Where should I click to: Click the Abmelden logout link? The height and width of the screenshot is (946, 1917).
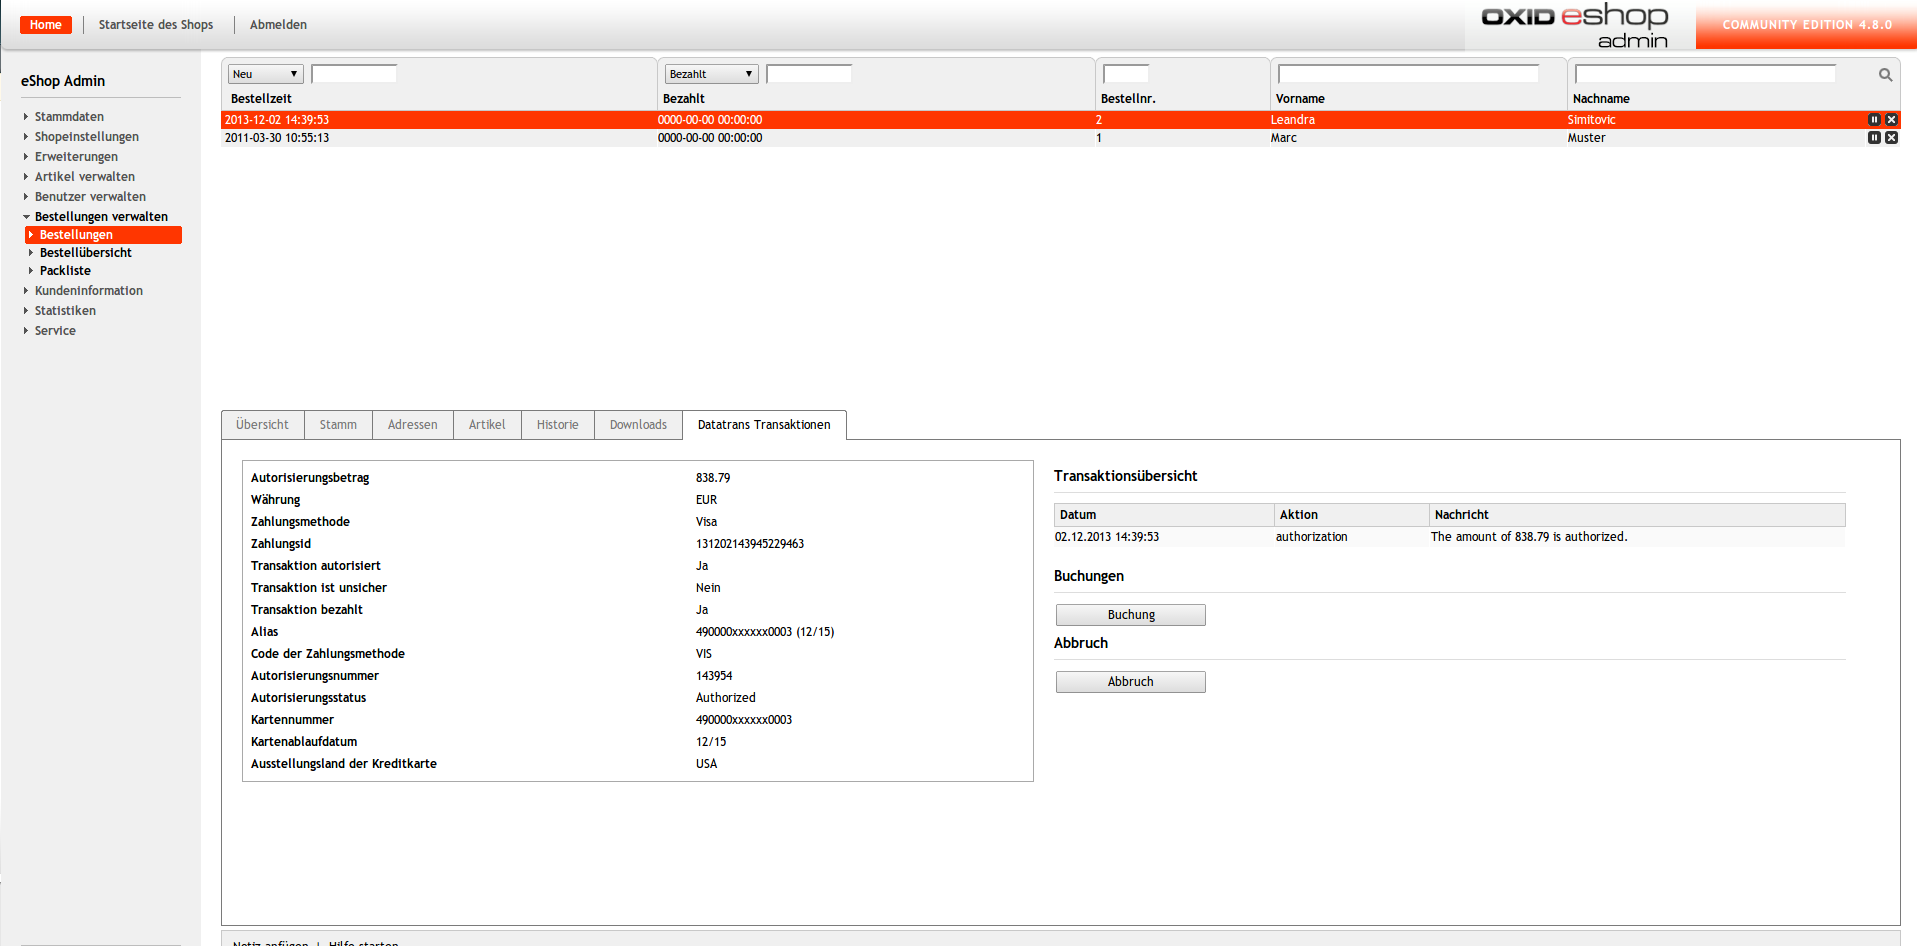[278, 25]
